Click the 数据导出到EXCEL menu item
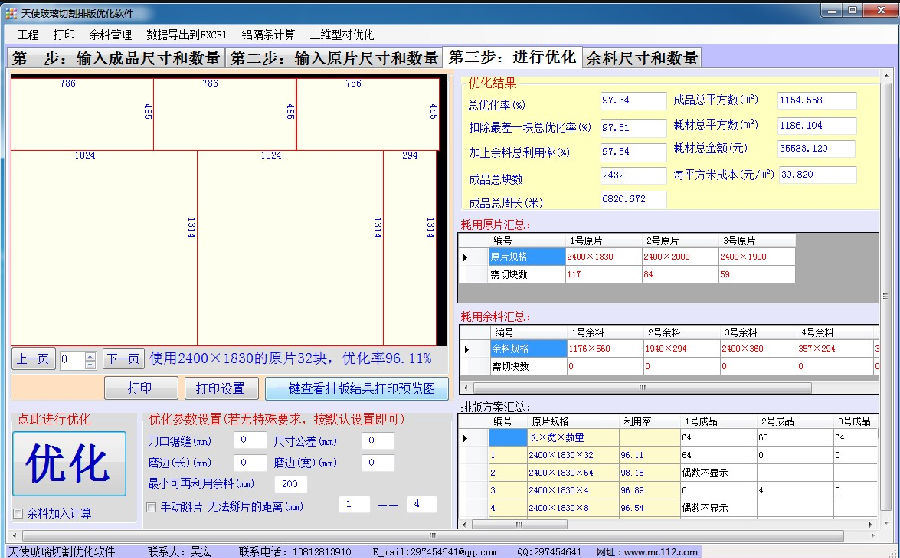Viewport: 900px width, 558px height. click(186, 34)
